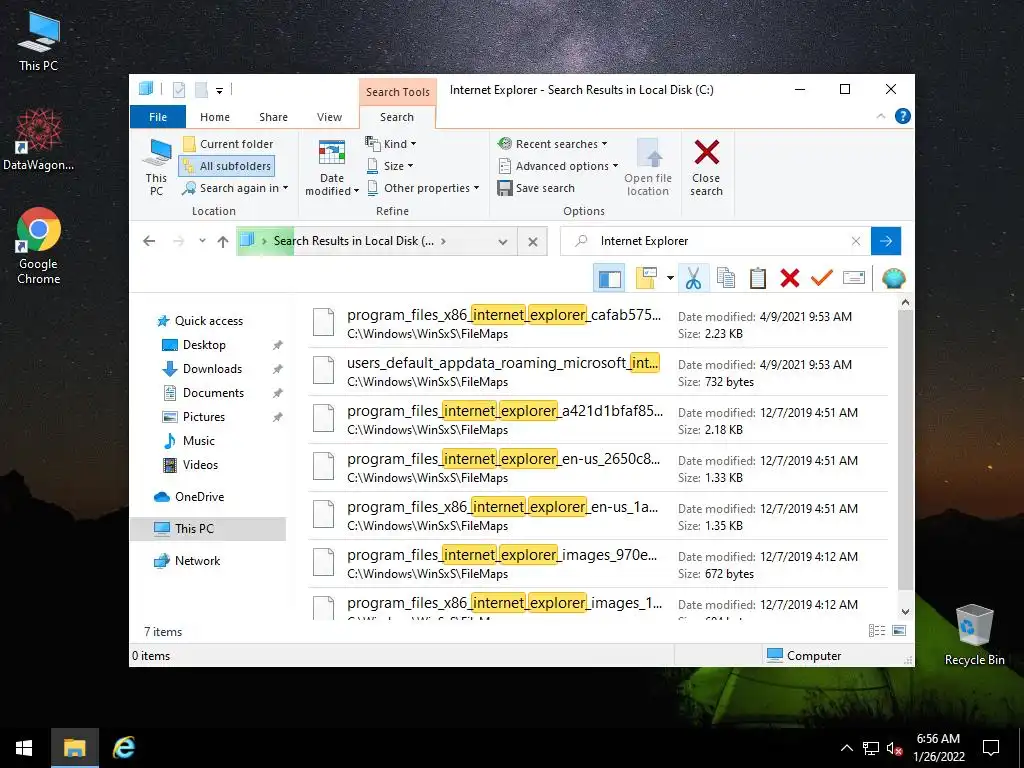Click the Copy toolbar icon
Screen dimensions: 1024x768
pyautogui.click(x=726, y=278)
